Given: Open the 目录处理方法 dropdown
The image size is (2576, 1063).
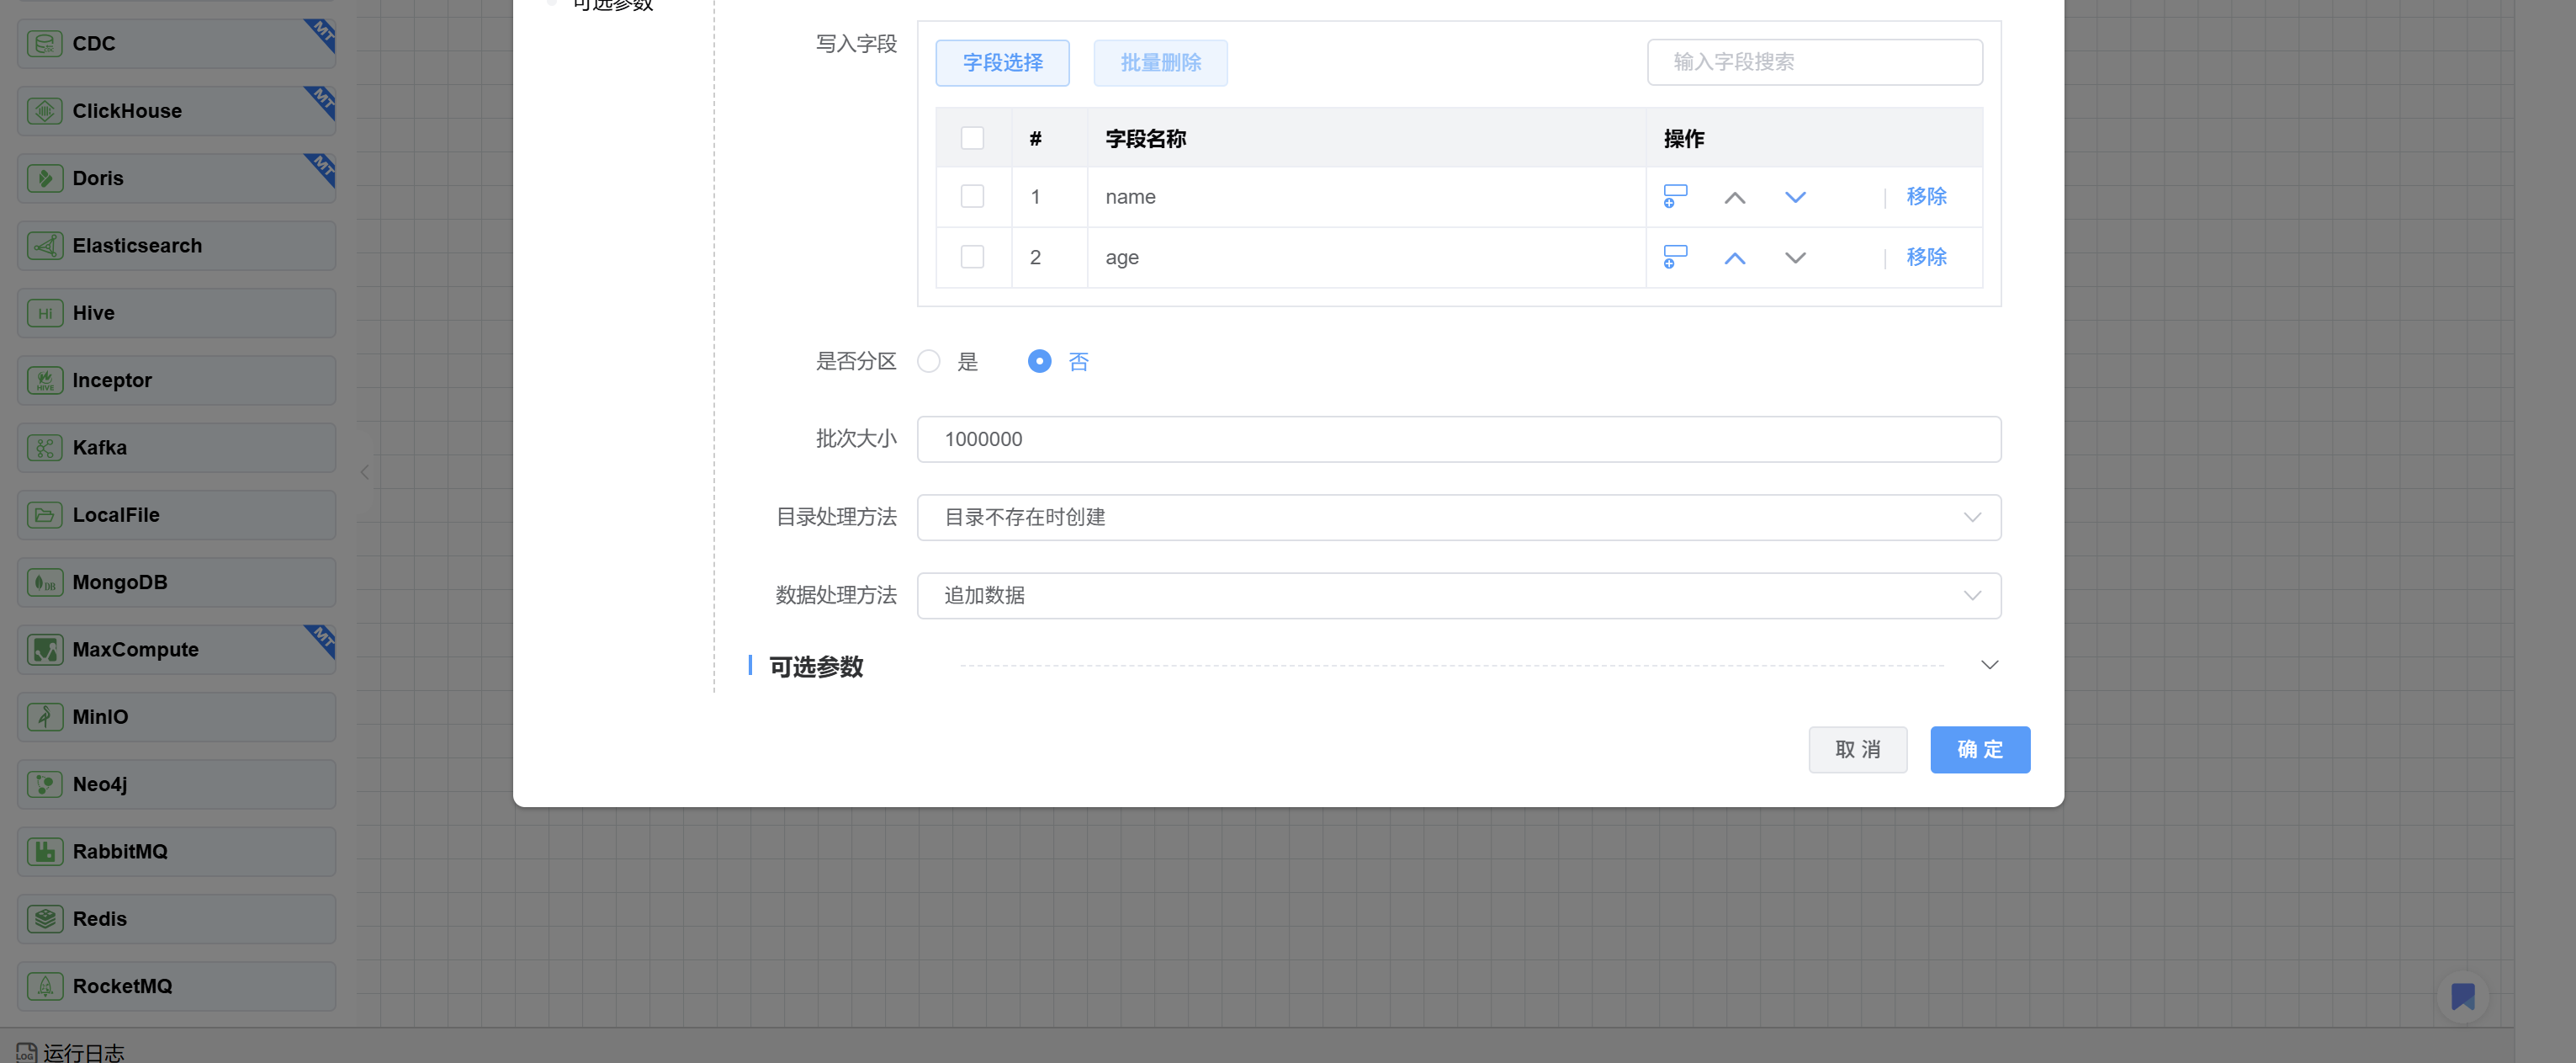Looking at the screenshot, I should point(1458,517).
